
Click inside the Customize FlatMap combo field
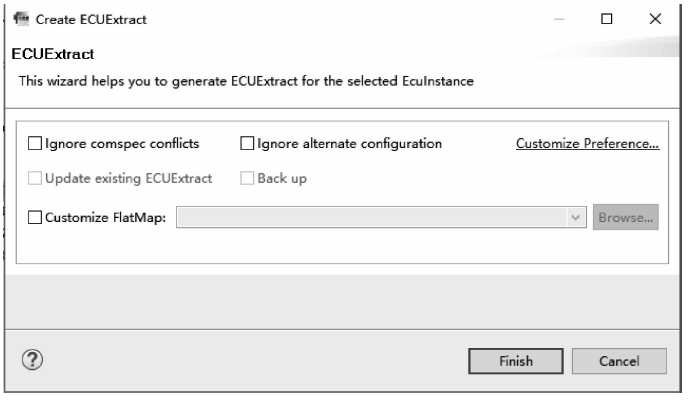370,218
